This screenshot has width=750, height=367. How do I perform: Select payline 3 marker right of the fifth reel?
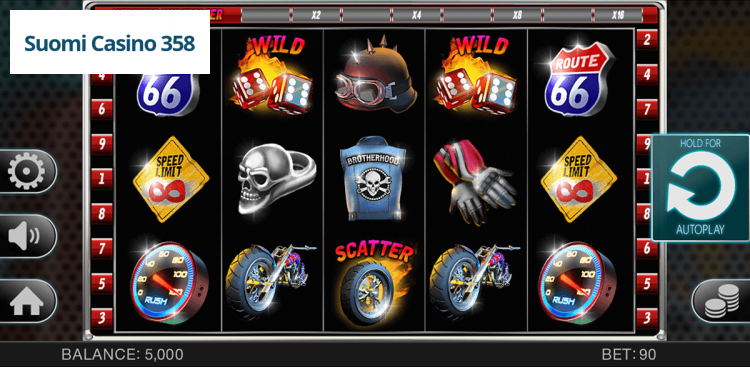pyautogui.click(x=647, y=318)
